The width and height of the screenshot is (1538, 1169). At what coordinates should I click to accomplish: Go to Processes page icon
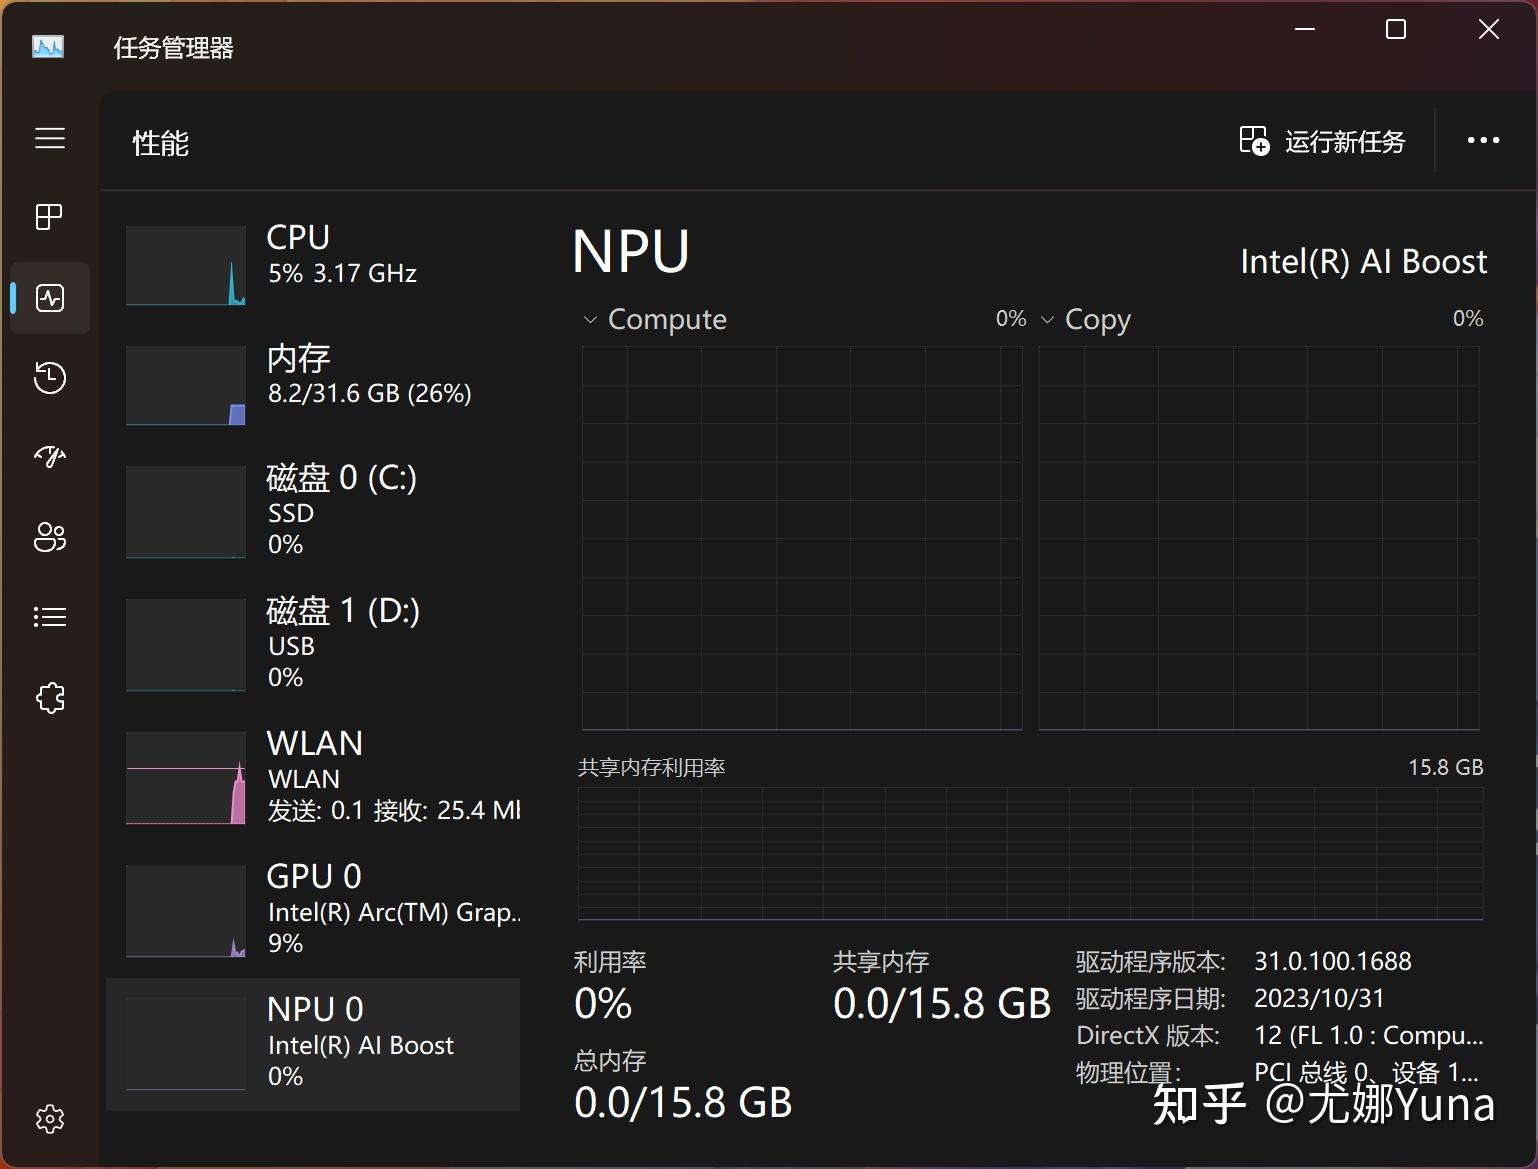tap(49, 217)
